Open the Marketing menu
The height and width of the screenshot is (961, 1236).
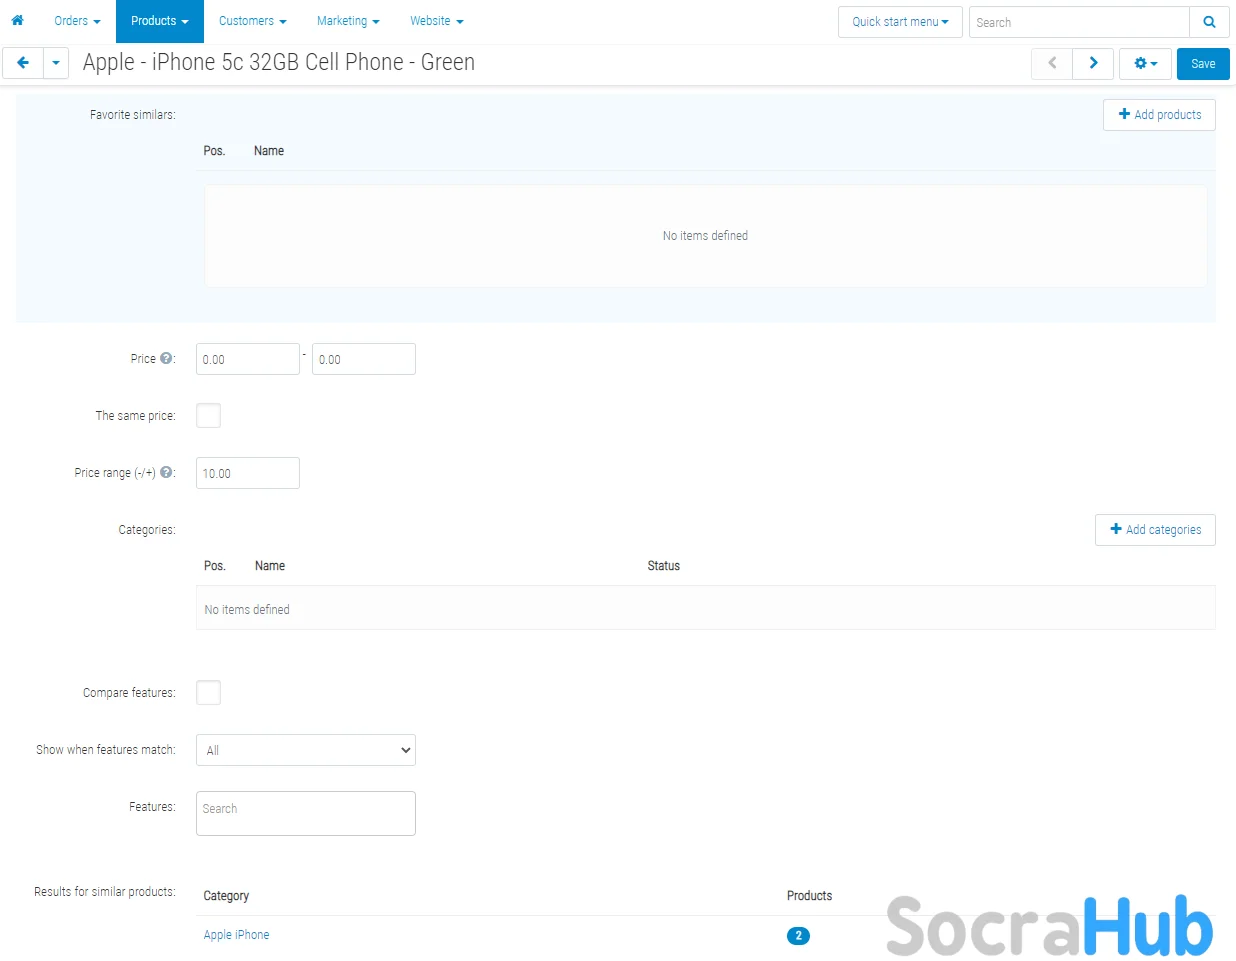click(x=348, y=21)
